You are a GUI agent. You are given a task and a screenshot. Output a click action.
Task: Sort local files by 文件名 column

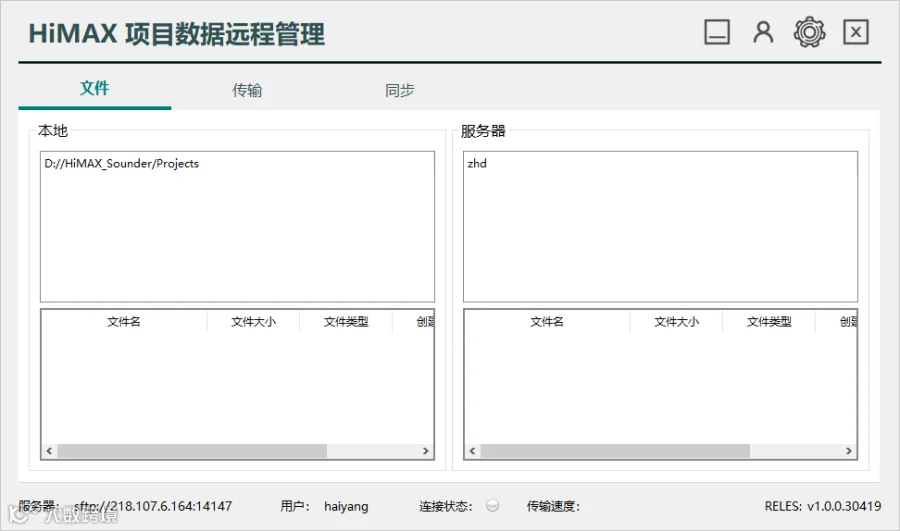pos(124,322)
